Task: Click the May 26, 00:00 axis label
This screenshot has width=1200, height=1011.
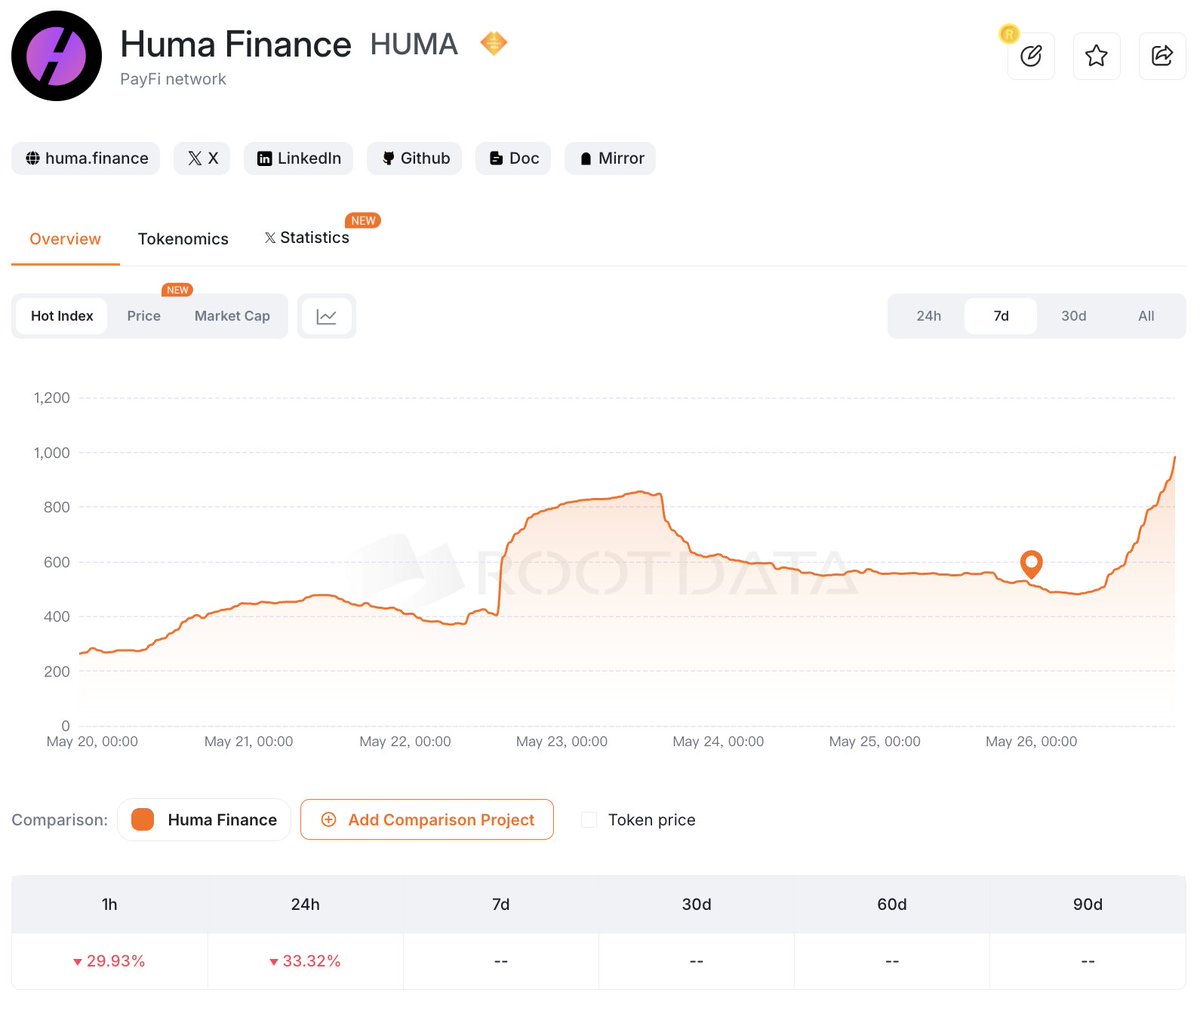Action: point(1031,742)
